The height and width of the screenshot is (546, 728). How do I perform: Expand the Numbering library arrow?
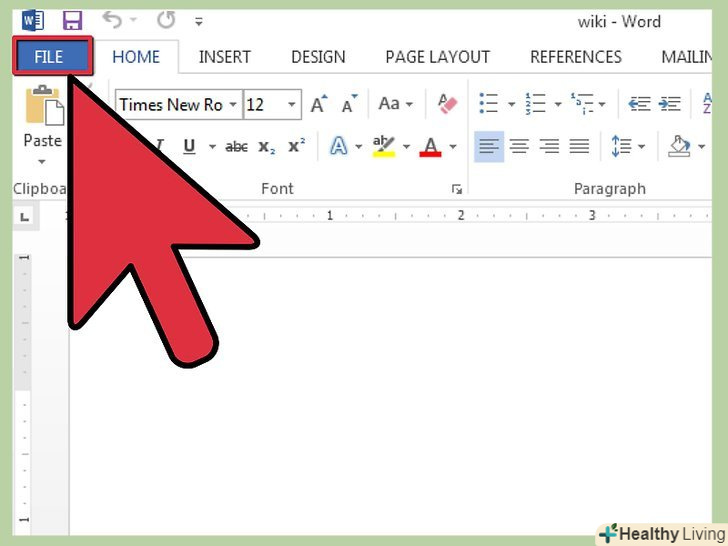click(x=558, y=104)
